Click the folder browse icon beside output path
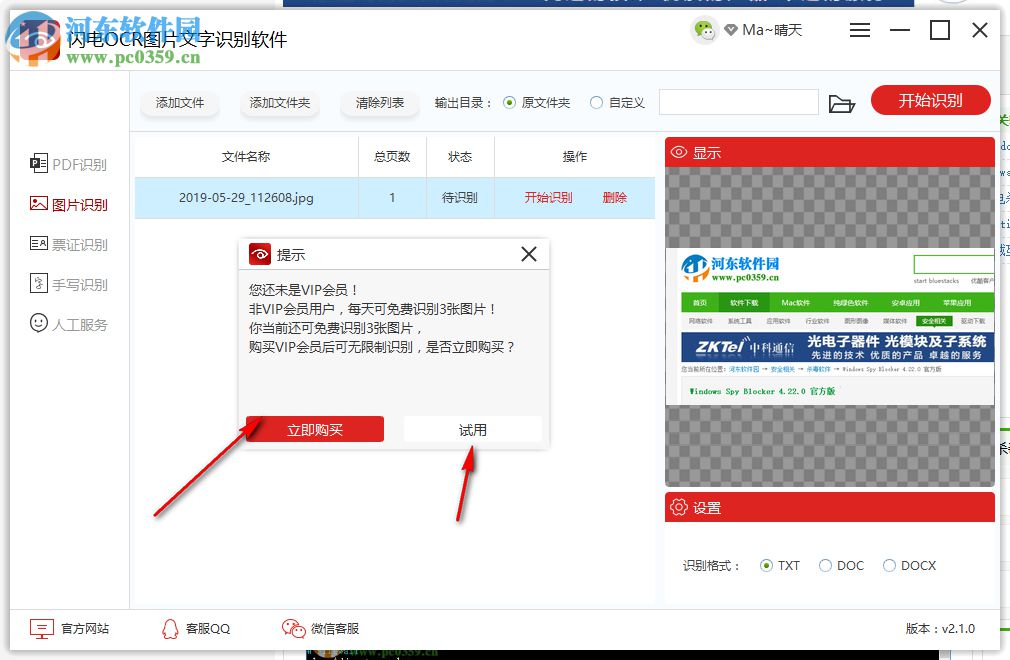Viewport: 1010px width, 660px height. [843, 101]
